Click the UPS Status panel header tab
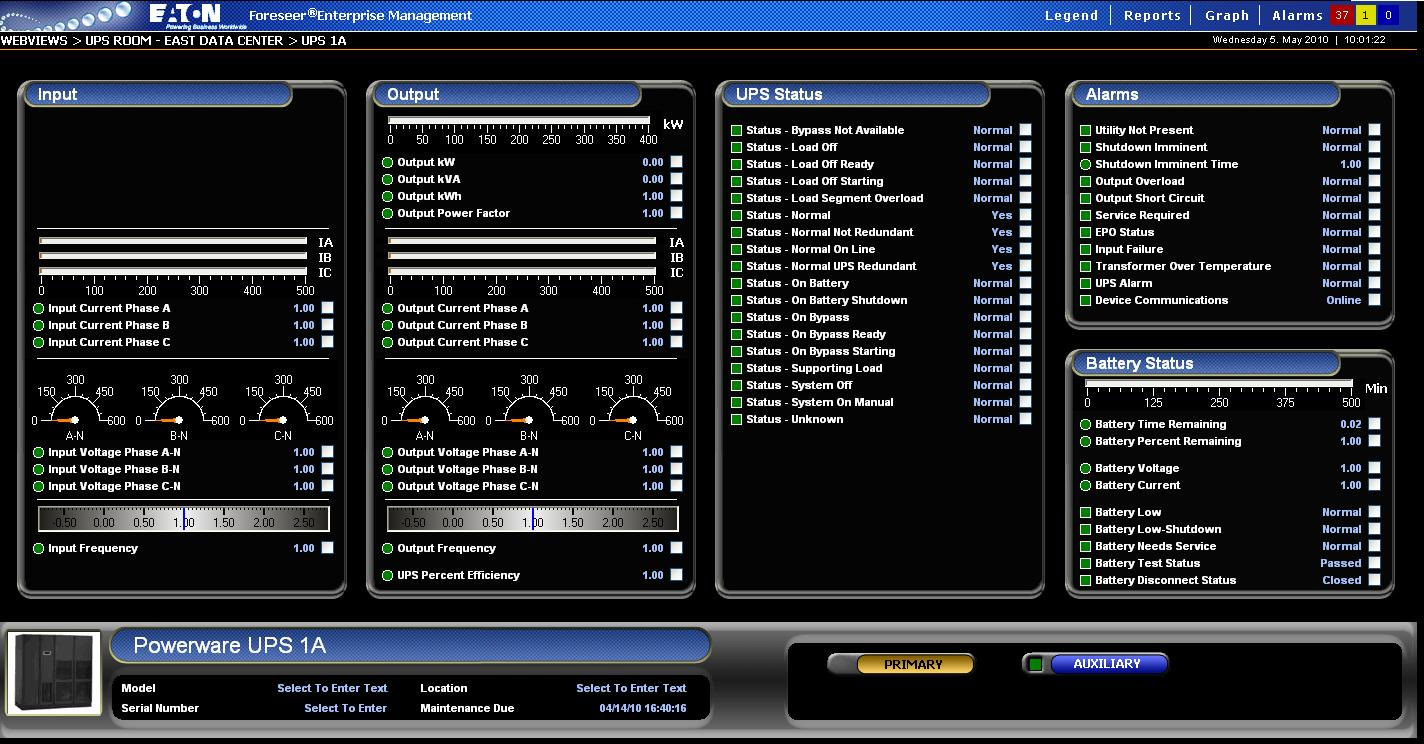 click(857, 94)
